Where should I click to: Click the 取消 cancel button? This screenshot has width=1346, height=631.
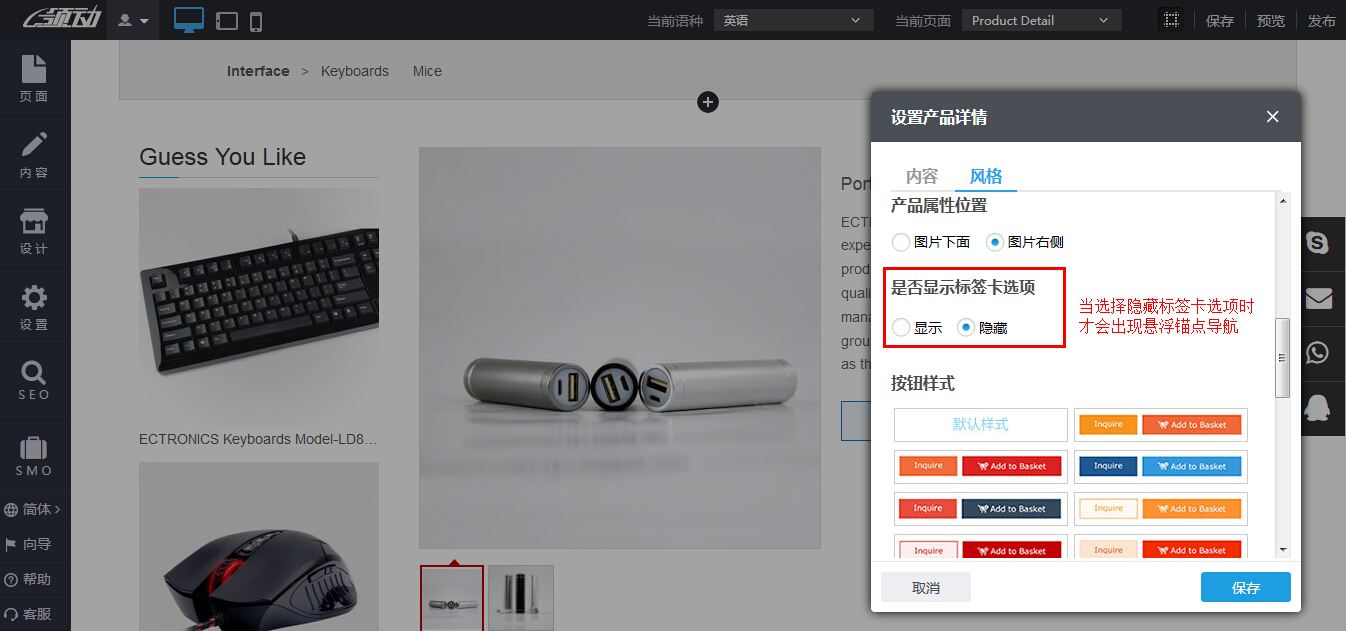pos(926,587)
